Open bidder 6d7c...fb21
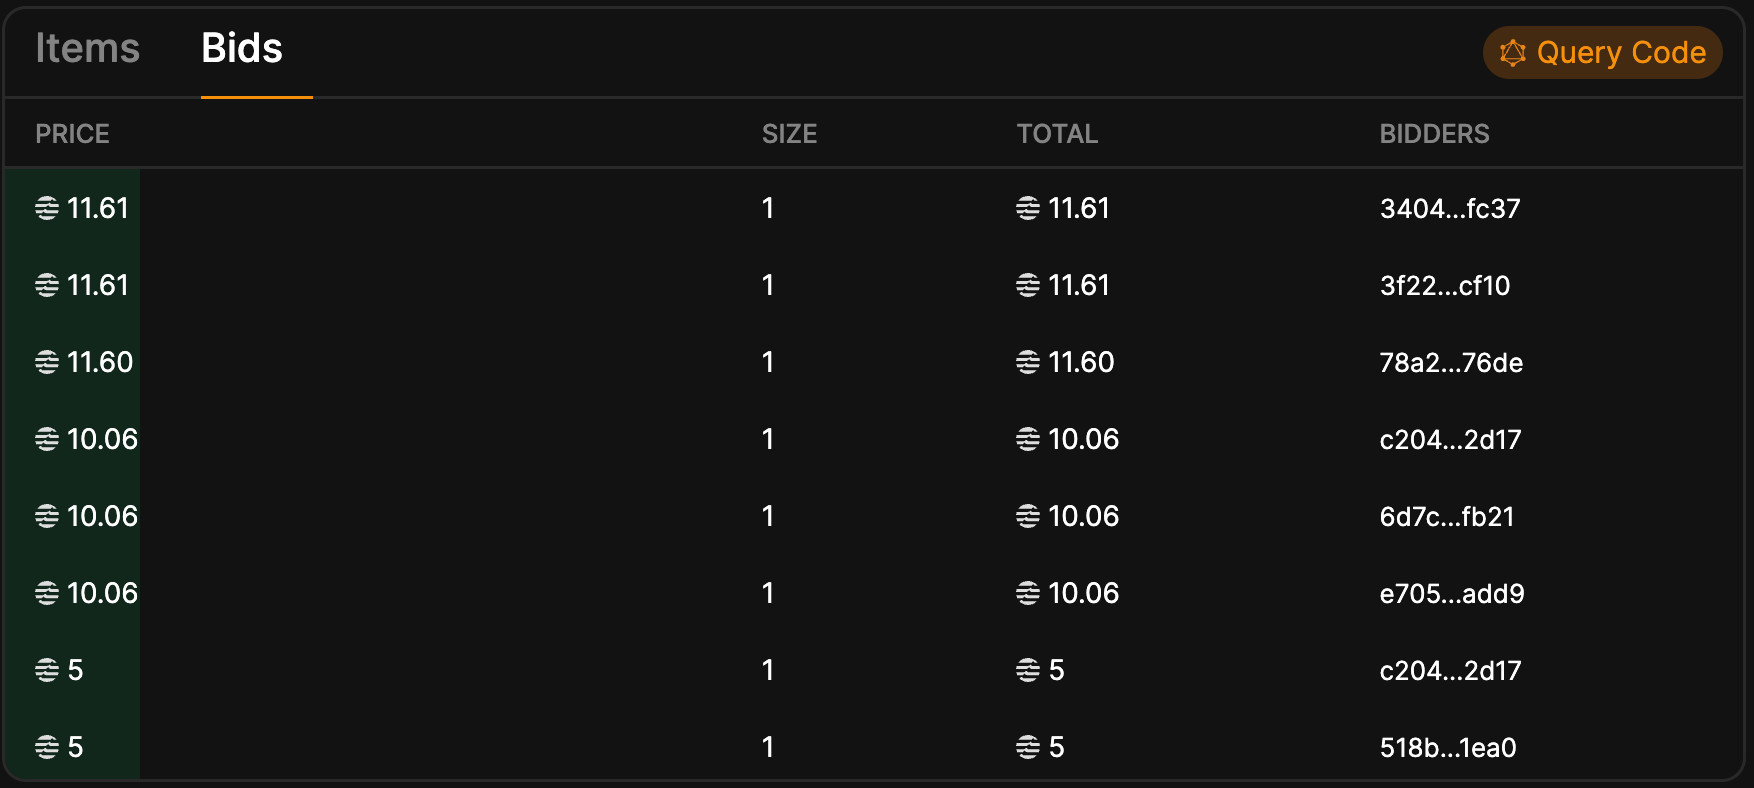This screenshot has width=1754, height=788. click(1447, 516)
